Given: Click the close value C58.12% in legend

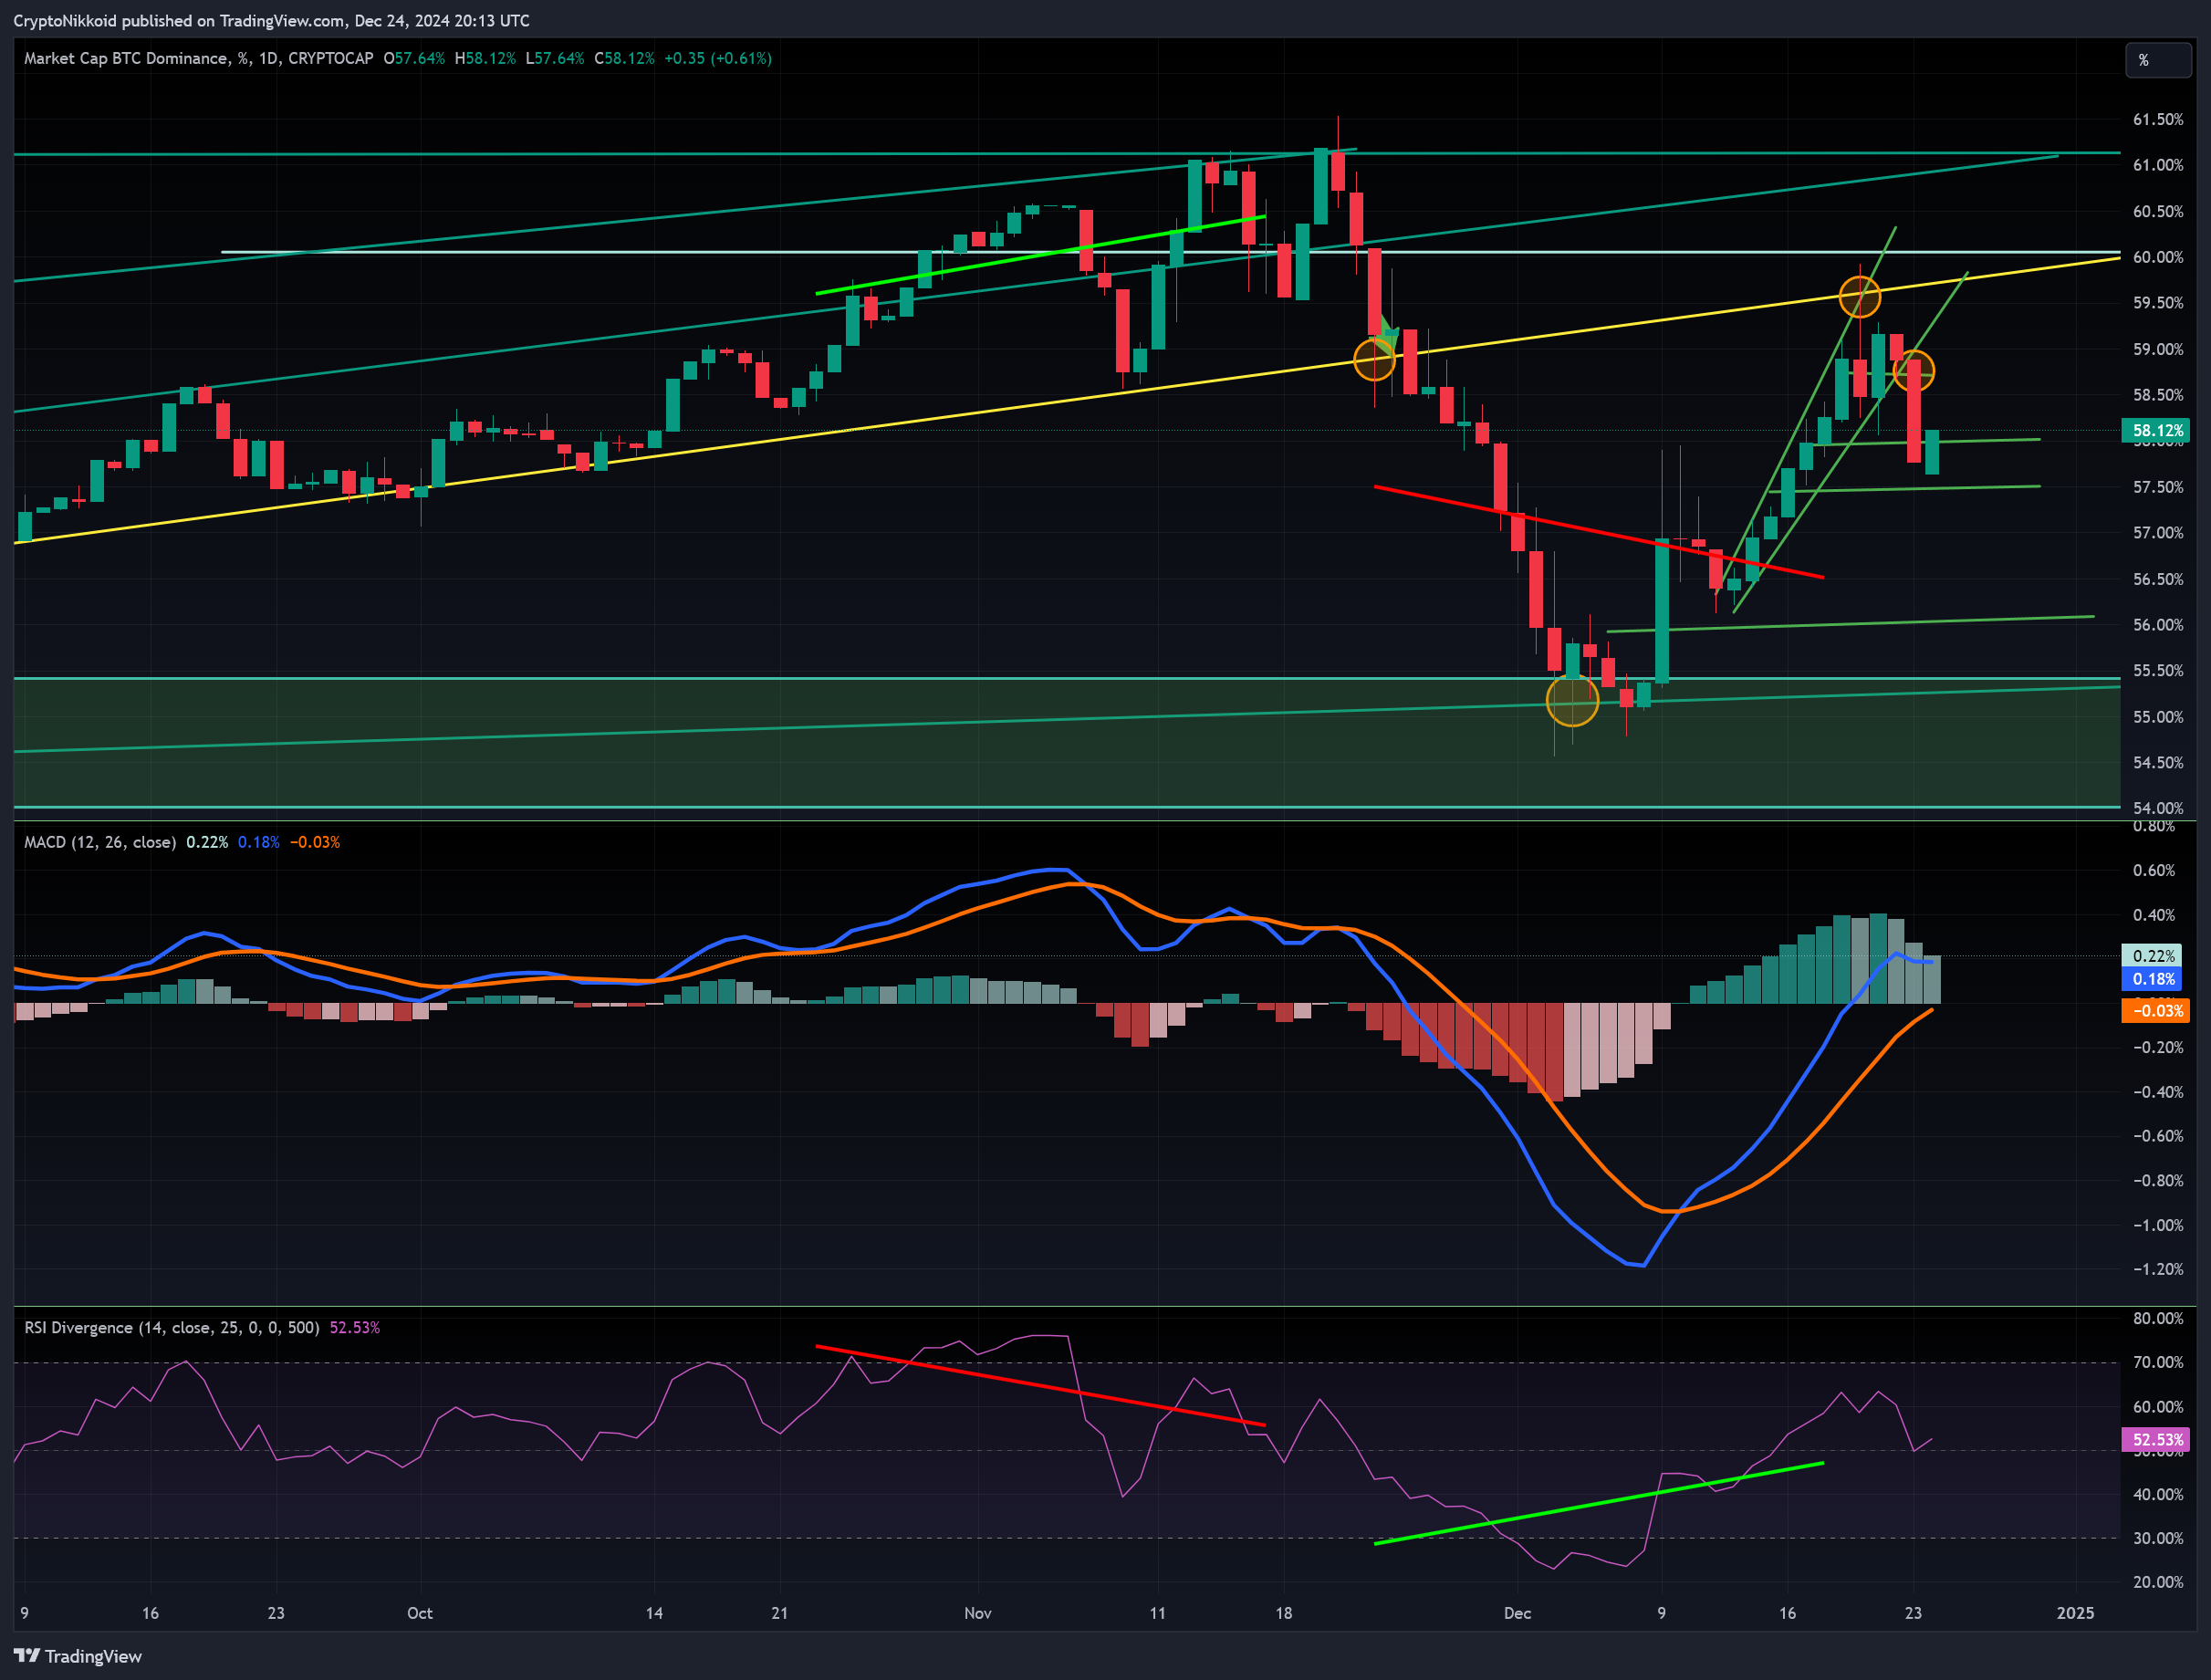Looking at the screenshot, I should [x=624, y=58].
